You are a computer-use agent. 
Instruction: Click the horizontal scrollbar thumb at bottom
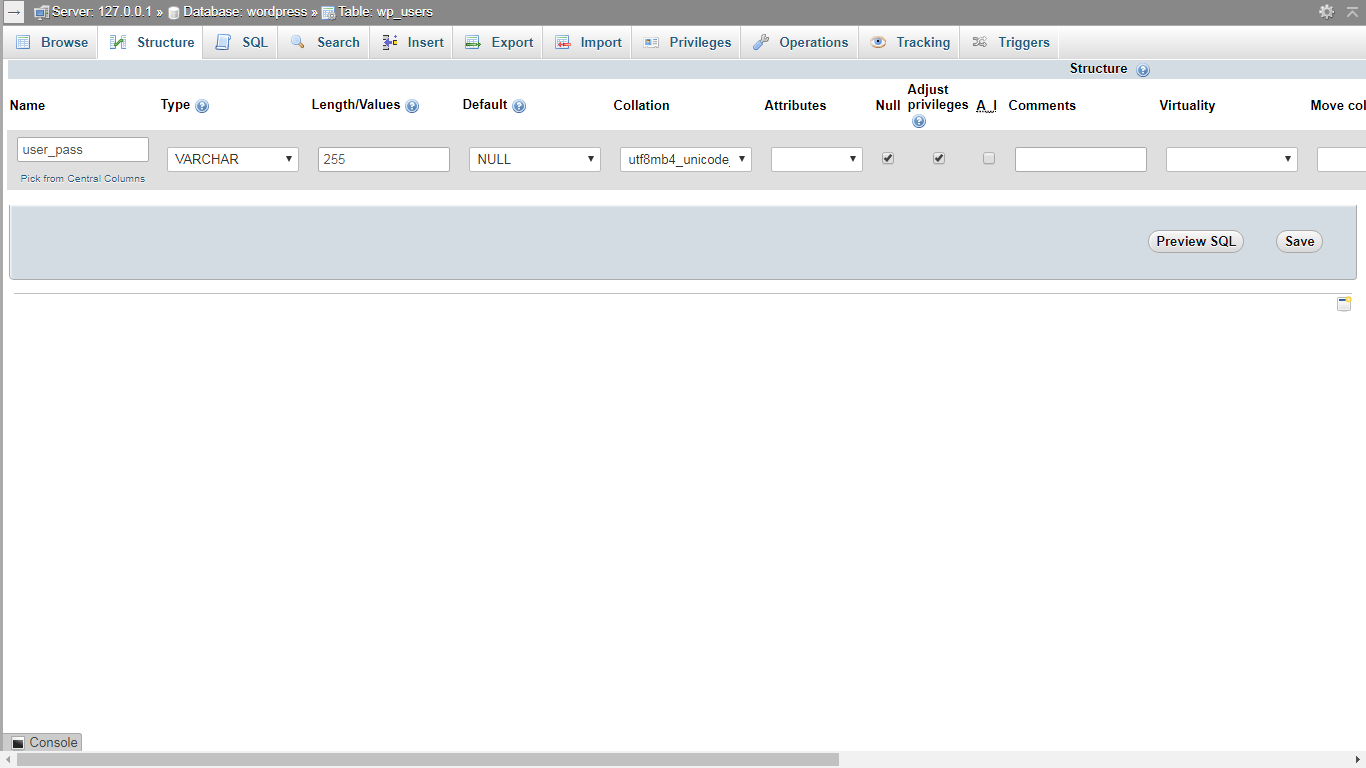[x=428, y=760]
